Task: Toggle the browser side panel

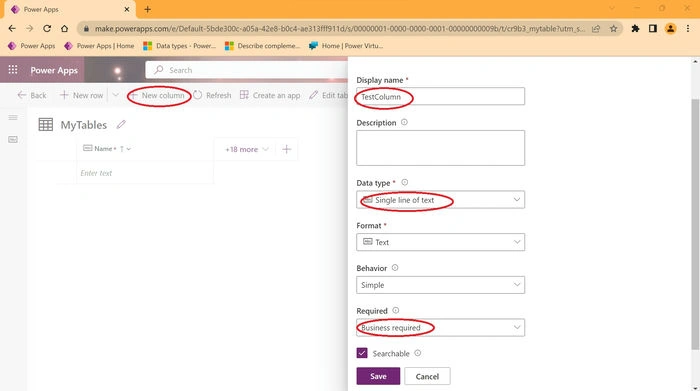Action: click(x=653, y=29)
